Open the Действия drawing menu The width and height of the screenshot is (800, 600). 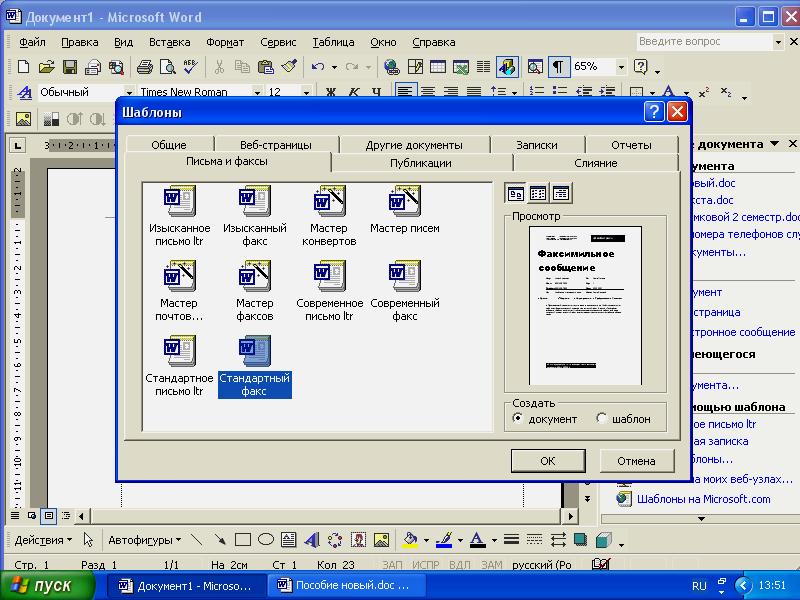point(43,540)
